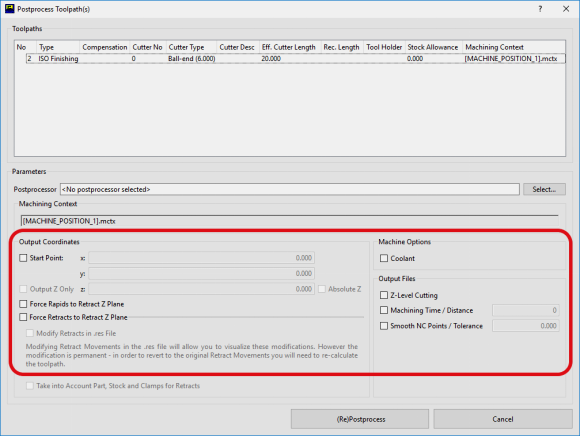Start the (Re)Postprocess button
Screen dimensions: 580x436
(360, 419)
